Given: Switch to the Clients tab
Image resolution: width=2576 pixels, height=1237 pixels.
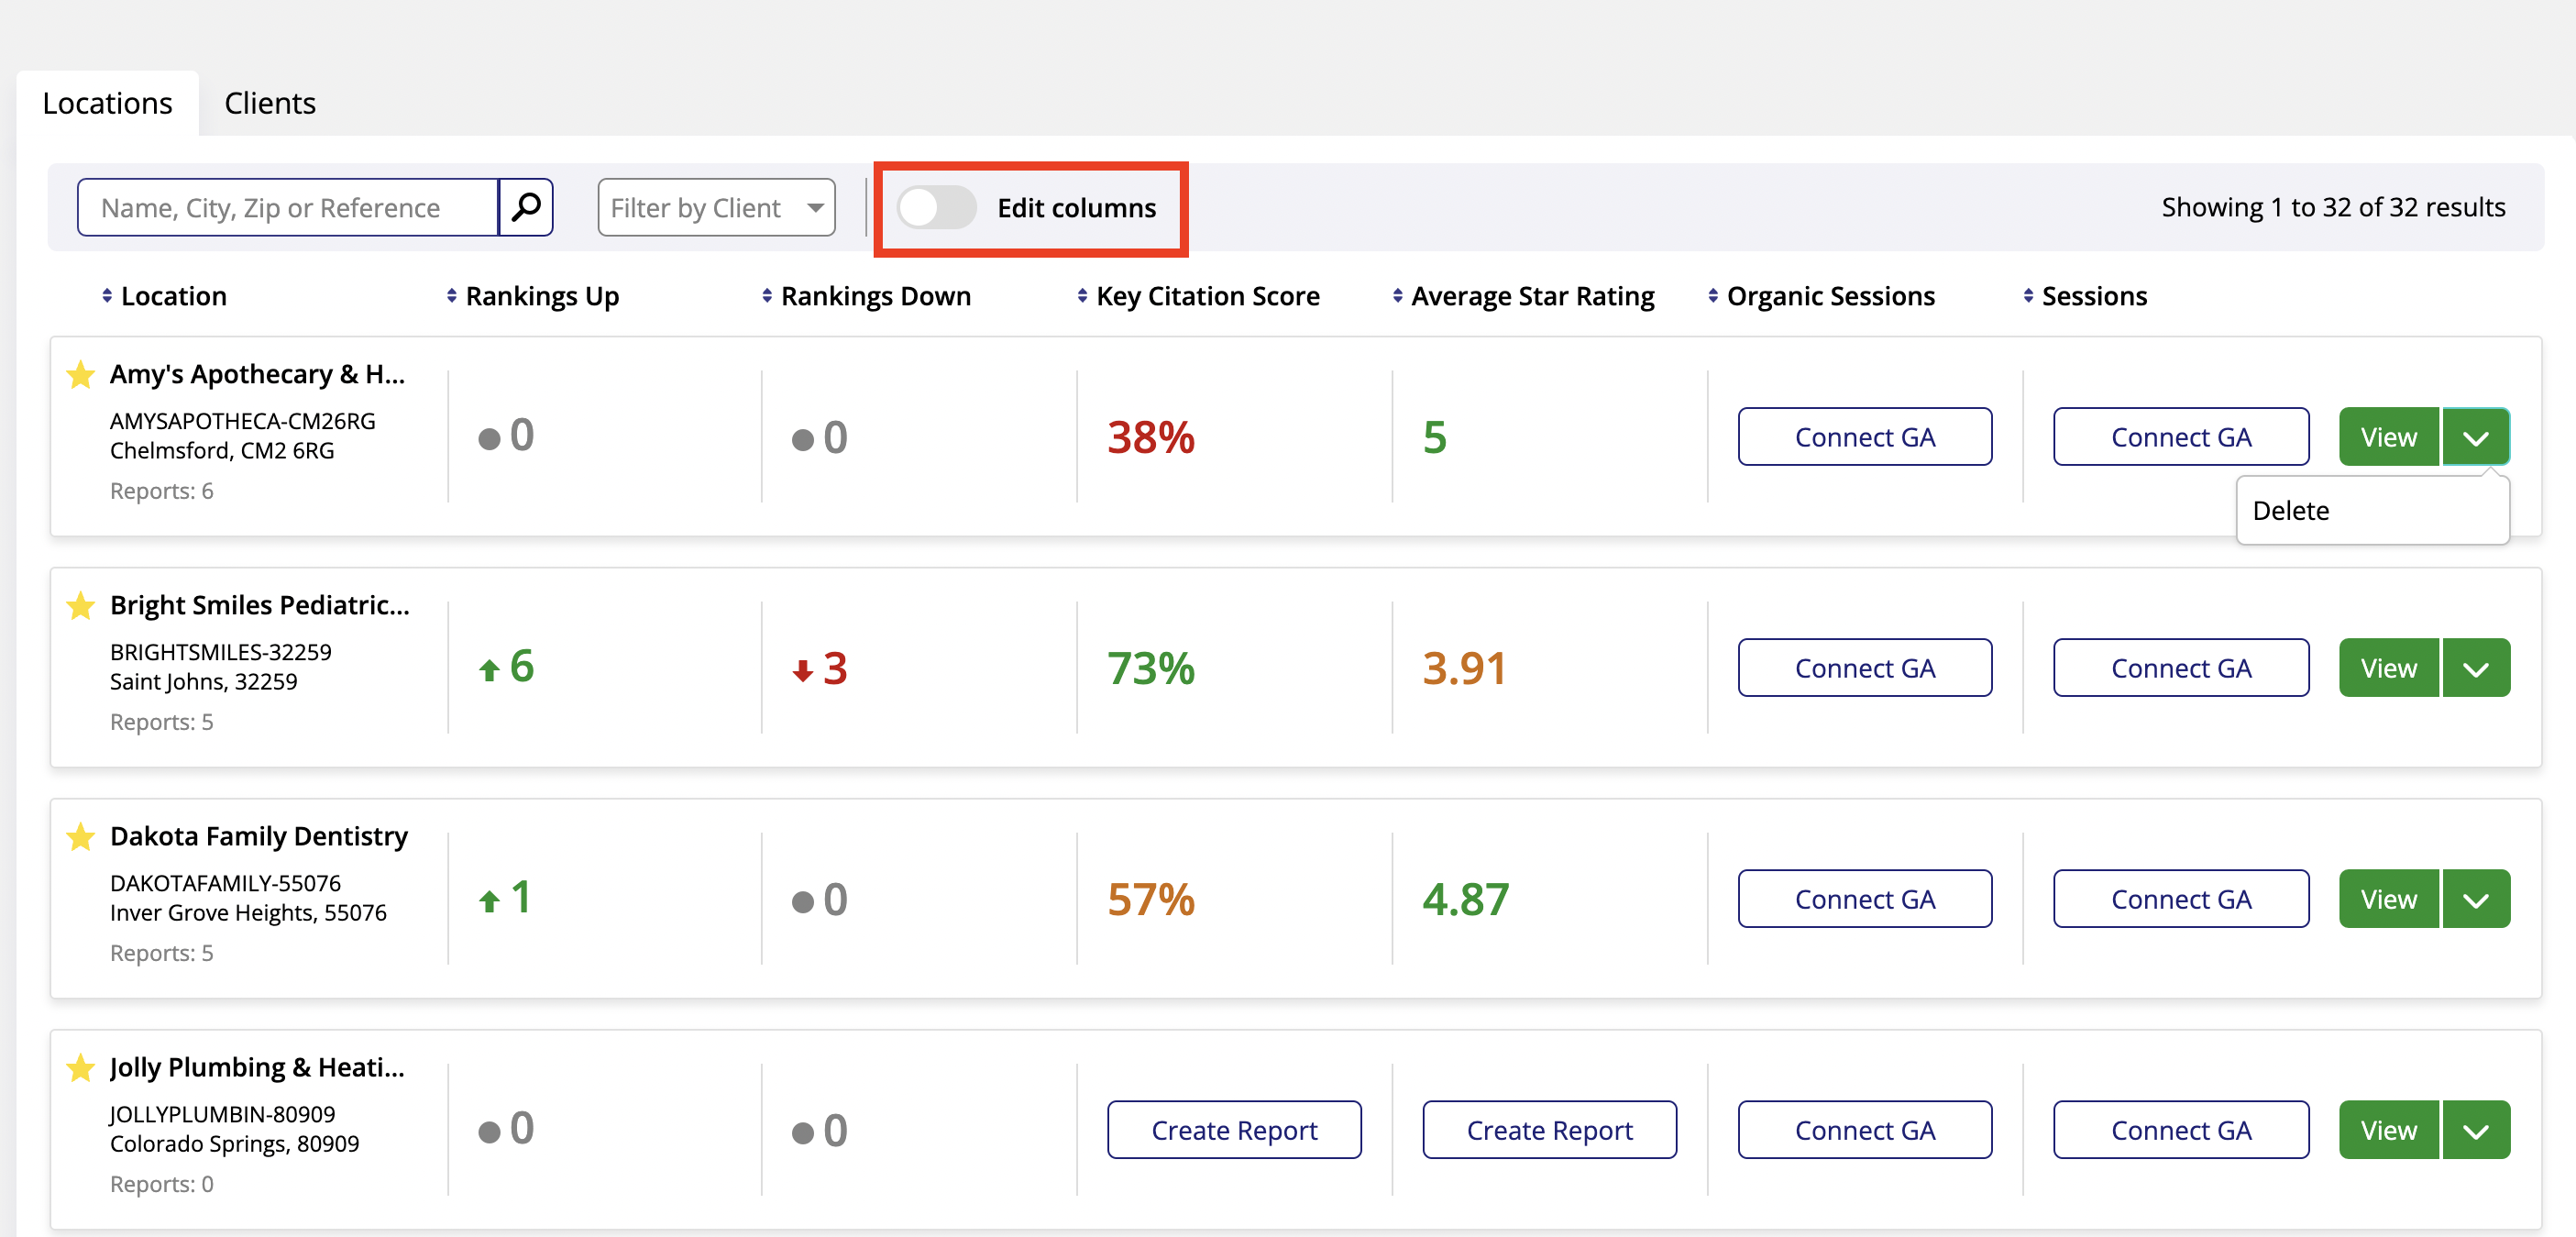Looking at the screenshot, I should (270, 103).
